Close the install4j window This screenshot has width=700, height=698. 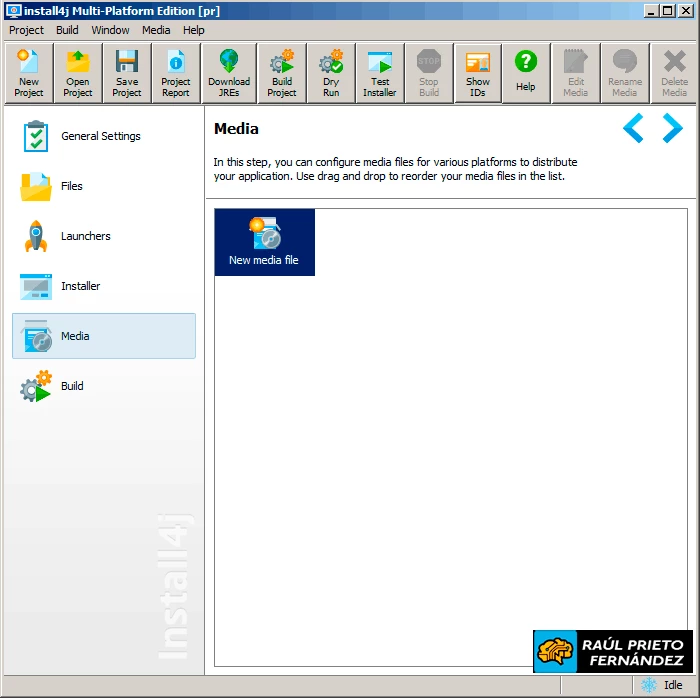click(685, 11)
